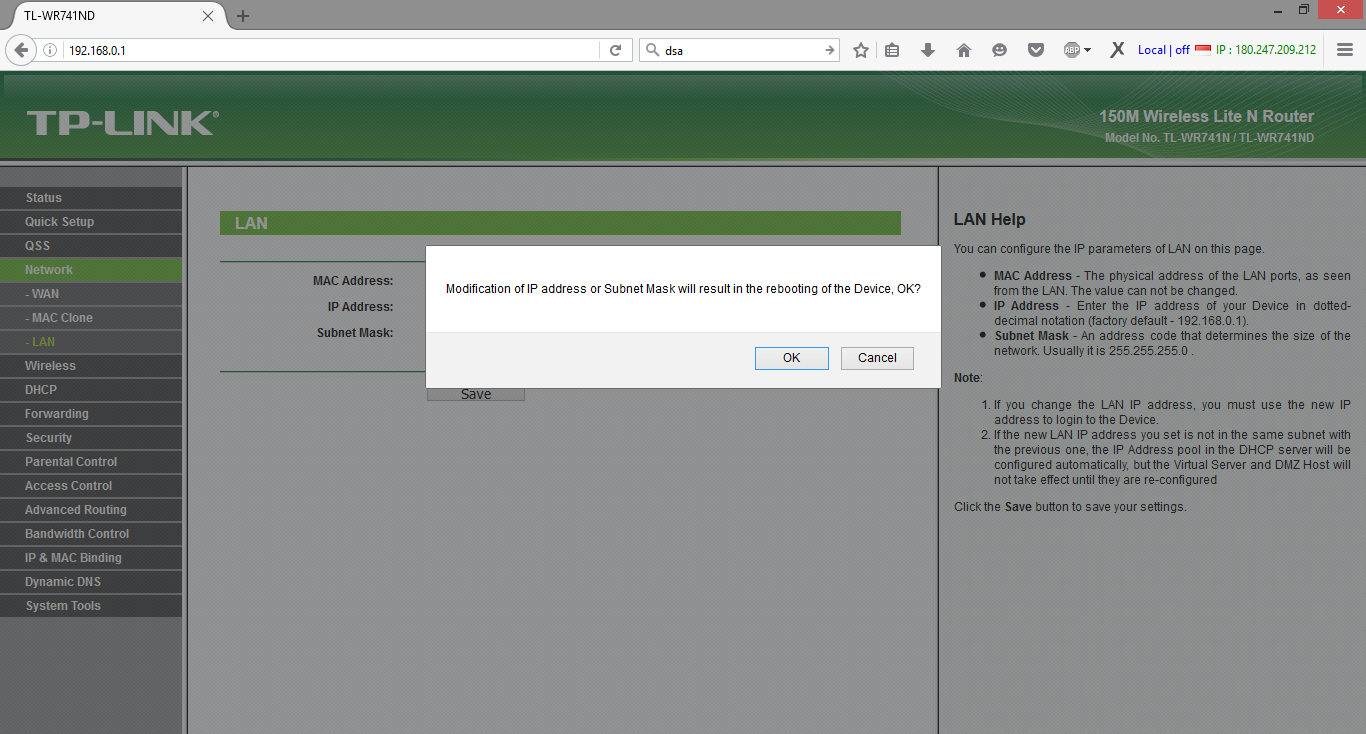Viewport: 1366px width, 734px height.
Task: Click the 150M Wireless Lite N Router title
Action: point(1206,116)
